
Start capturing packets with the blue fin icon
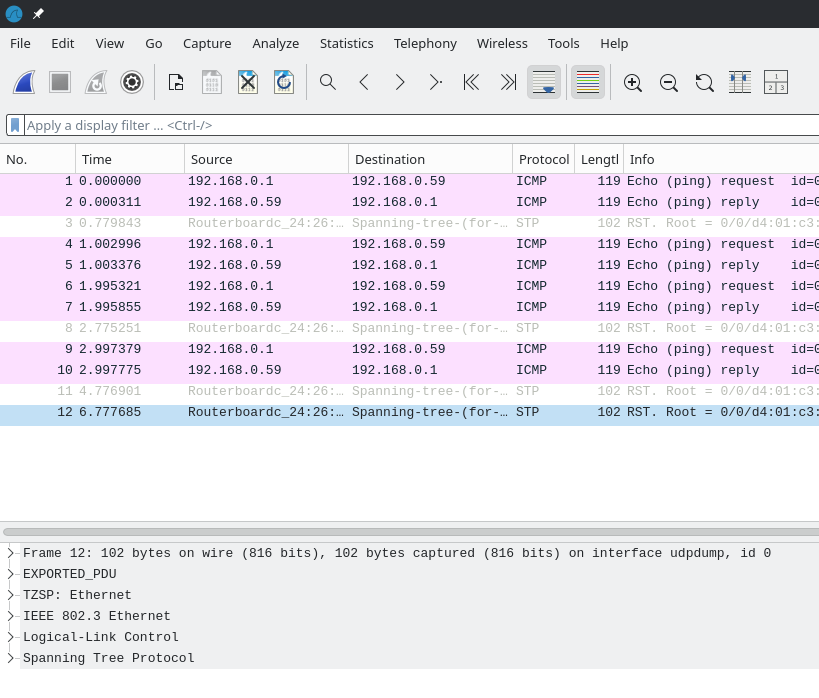[24, 82]
